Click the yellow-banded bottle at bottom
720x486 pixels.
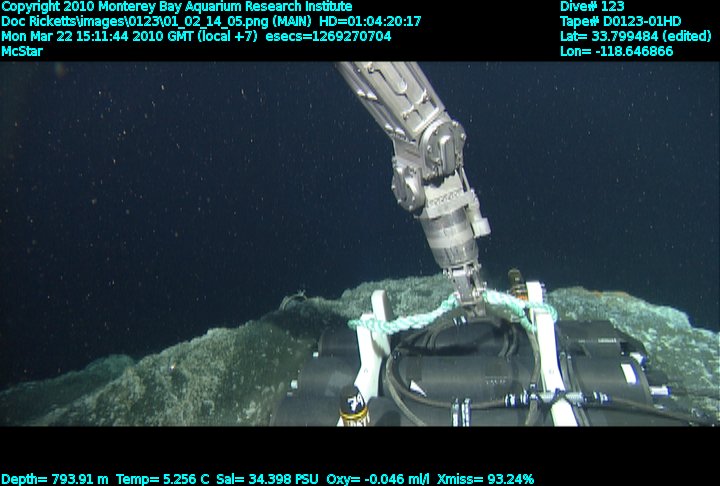tap(354, 406)
